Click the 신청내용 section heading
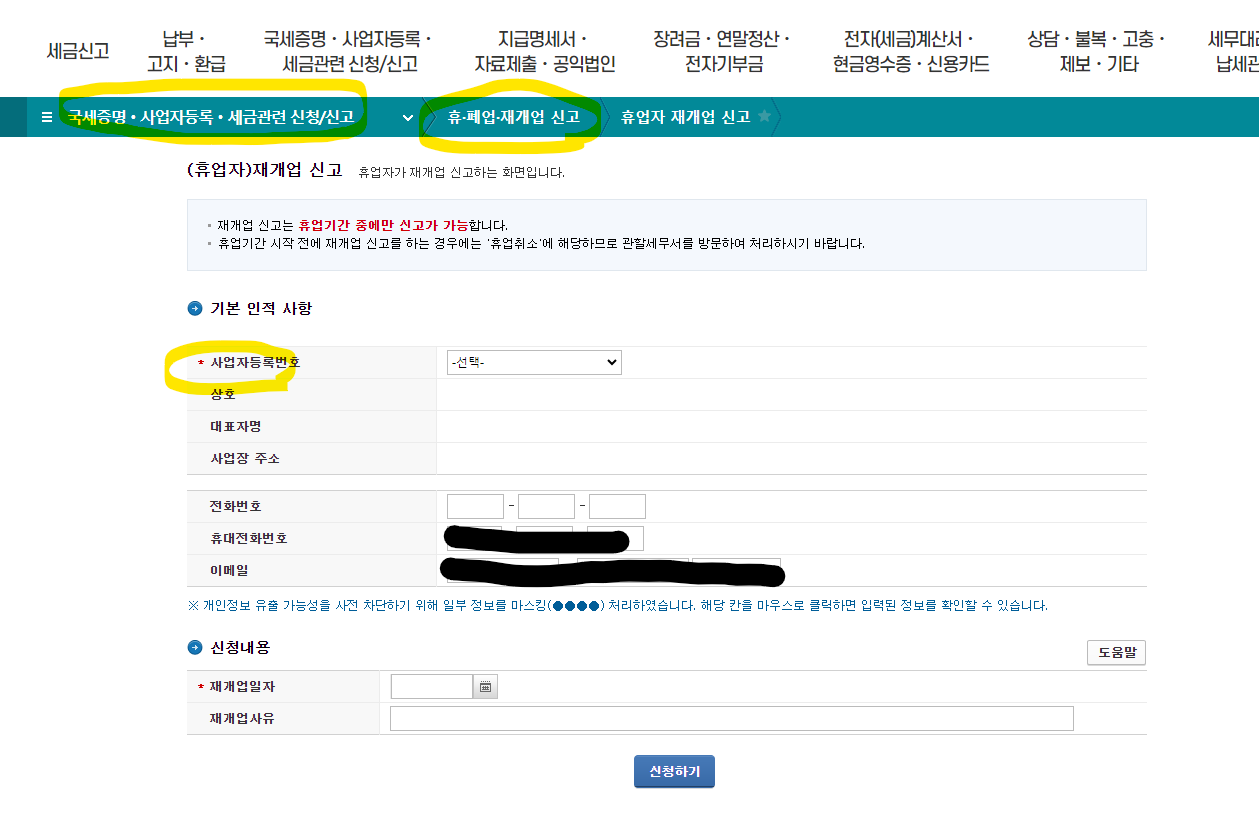This screenshot has height=814, width=1259. (x=240, y=648)
